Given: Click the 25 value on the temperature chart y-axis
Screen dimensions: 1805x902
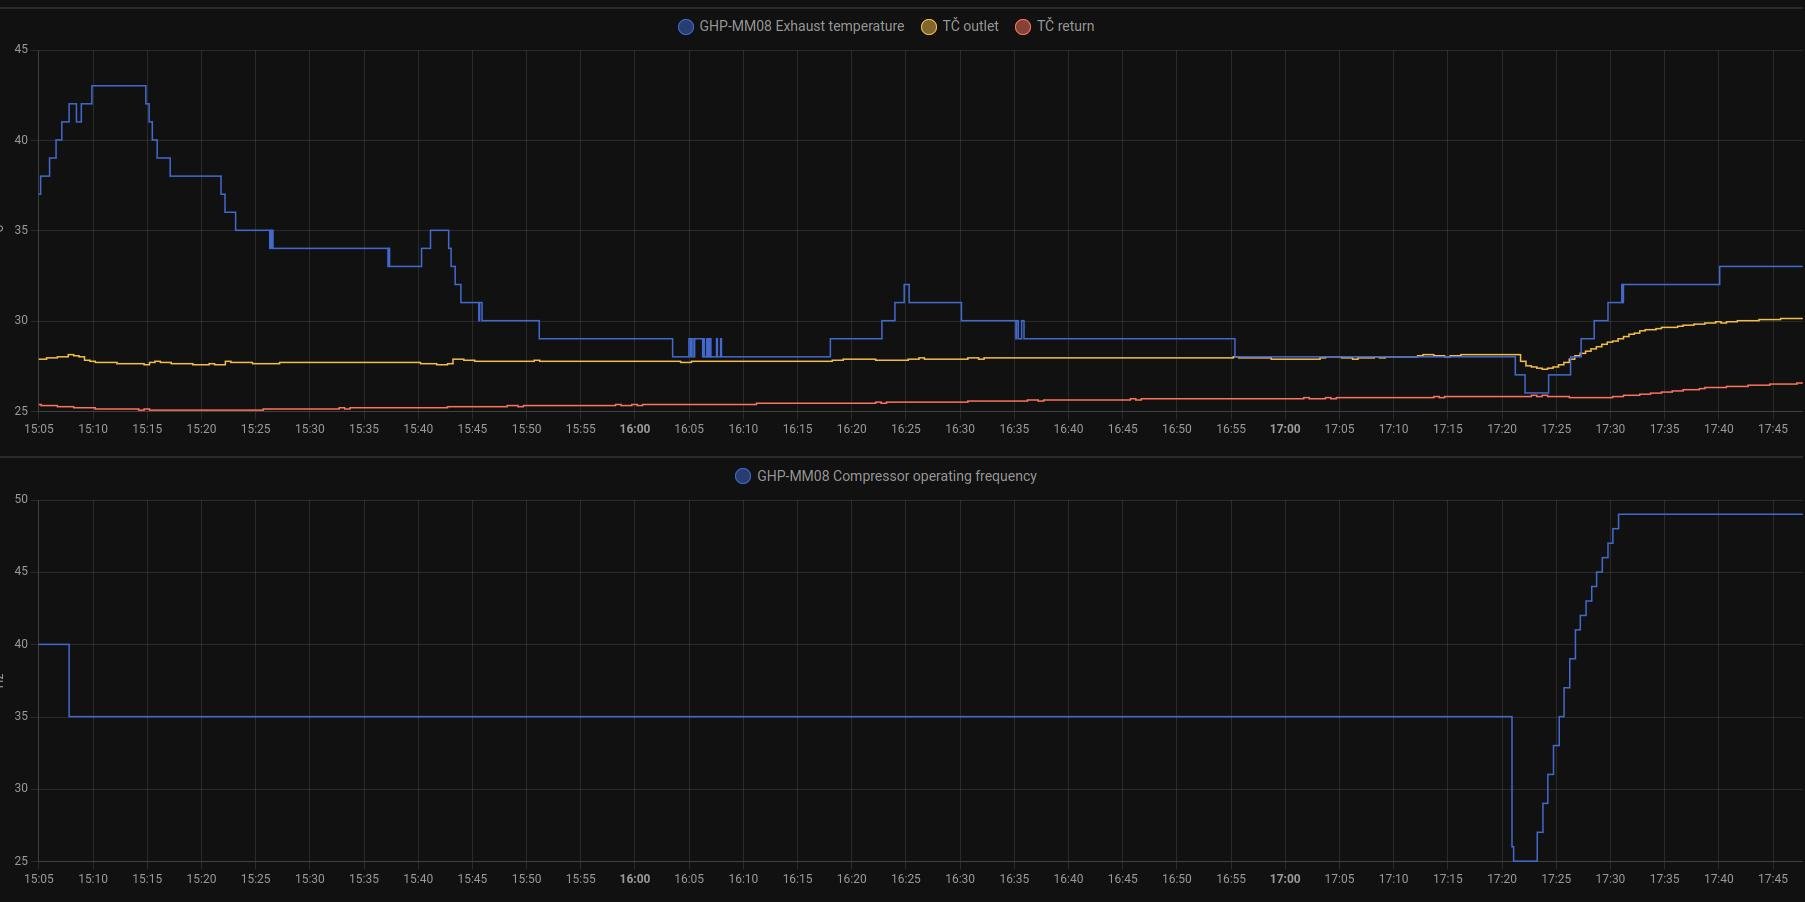Looking at the screenshot, I should tap(21, 411).
